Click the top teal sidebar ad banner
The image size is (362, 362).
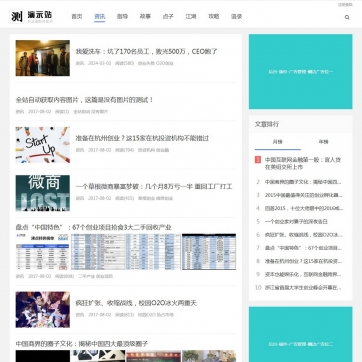(x=300, y=71)
